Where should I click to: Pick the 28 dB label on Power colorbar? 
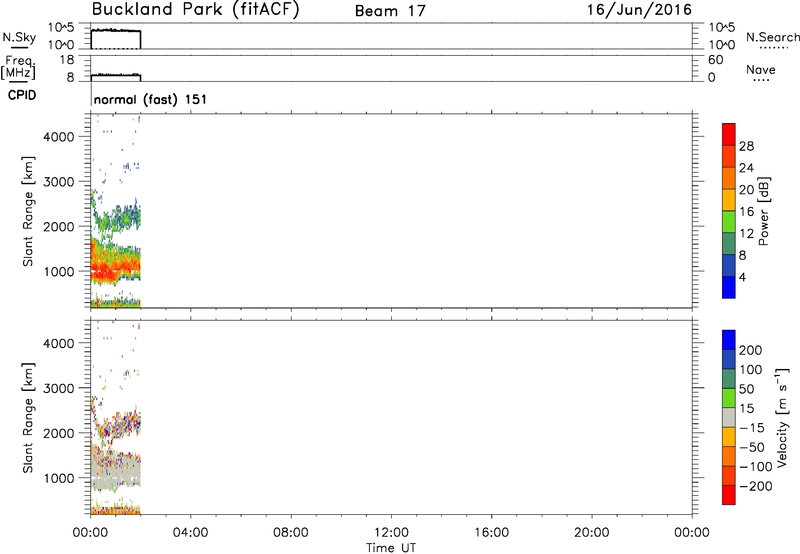pos(746,146)
